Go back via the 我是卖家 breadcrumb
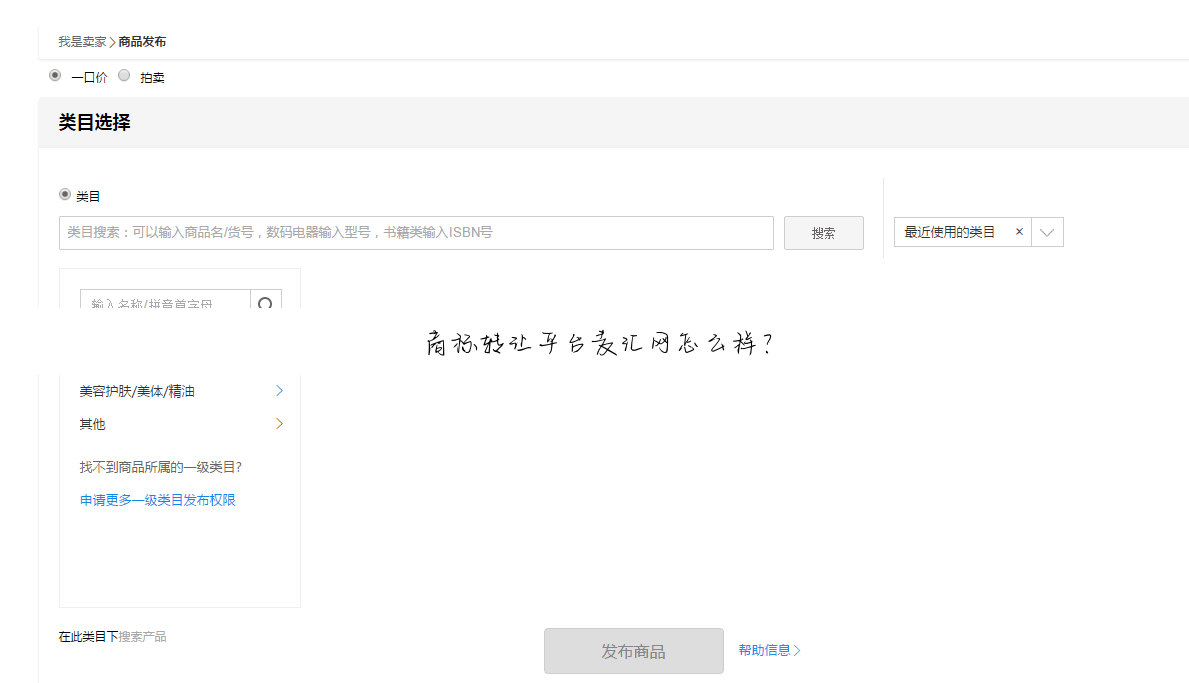 tap(82, 41)
